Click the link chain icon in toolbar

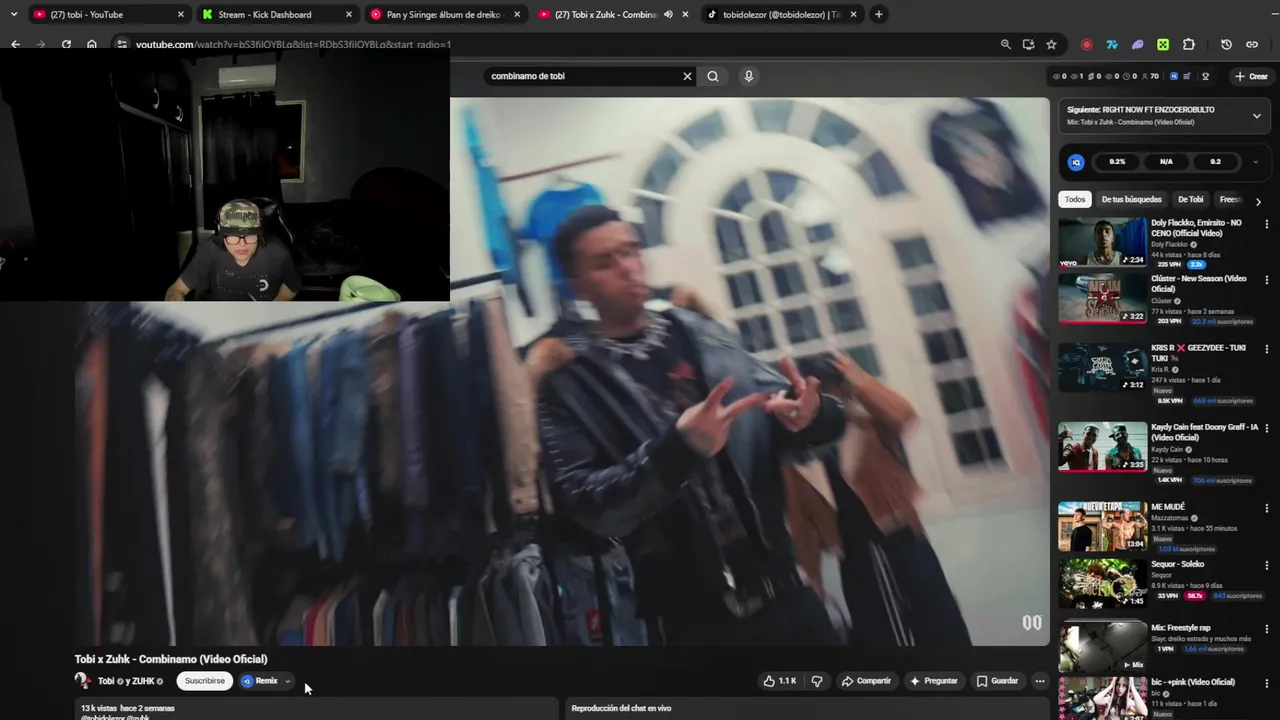tap(1252, 44)
